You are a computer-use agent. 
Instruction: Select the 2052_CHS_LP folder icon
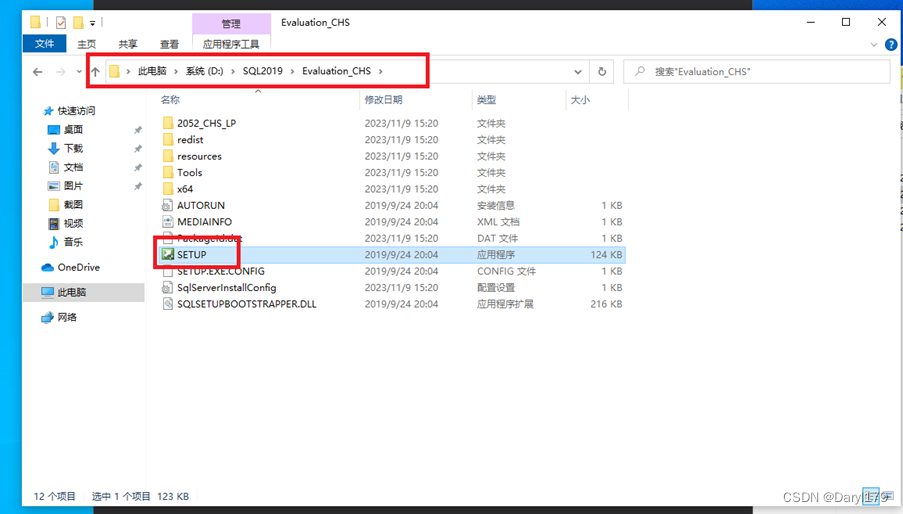pyautogui.click(x=168, y=123)
